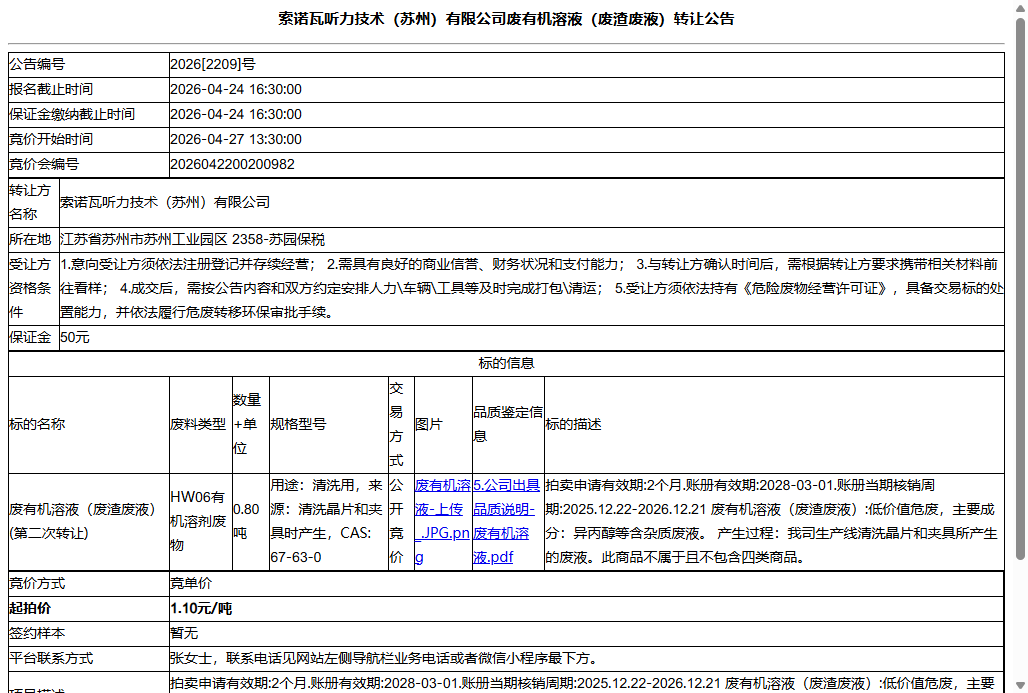Click the 公告编号 row label
The image size is (1028, 693).
click(37, 64)
